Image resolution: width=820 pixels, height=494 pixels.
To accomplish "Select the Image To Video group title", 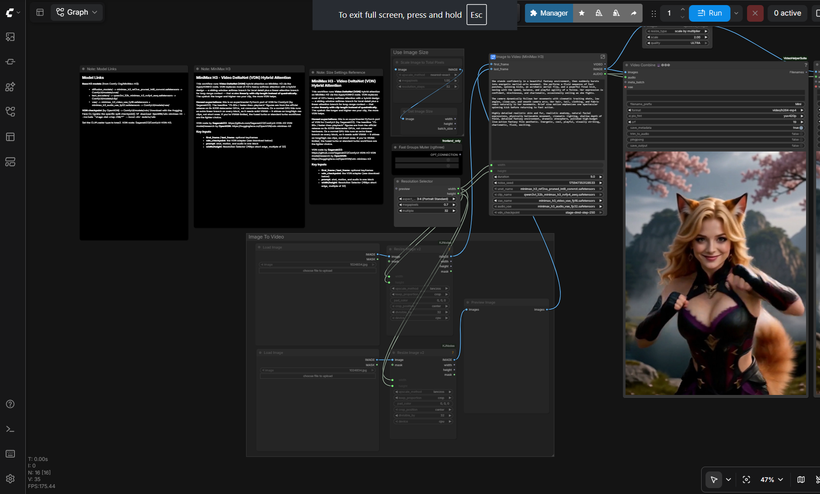I will coord(266,237).
